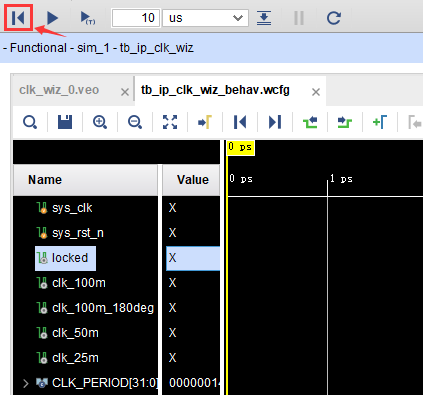Jump to previous transition

pyautogui.click(x=310, y=122)
